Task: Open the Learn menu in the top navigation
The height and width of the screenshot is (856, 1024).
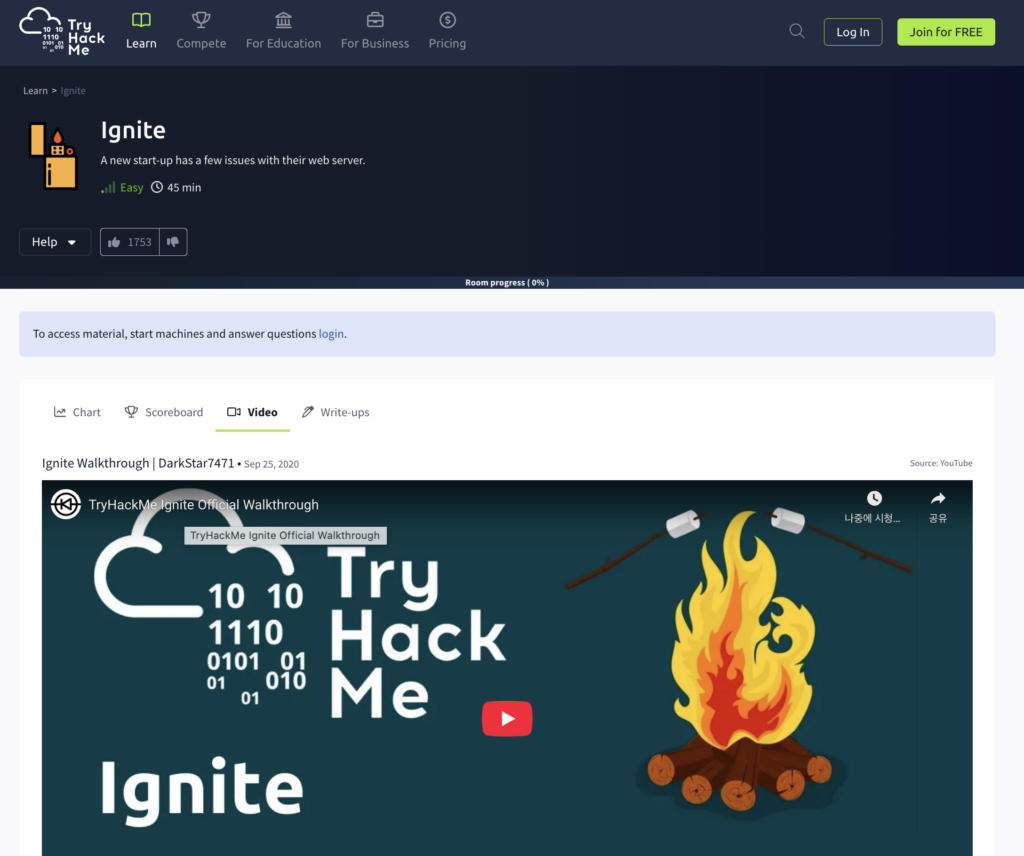Action: 141,31
